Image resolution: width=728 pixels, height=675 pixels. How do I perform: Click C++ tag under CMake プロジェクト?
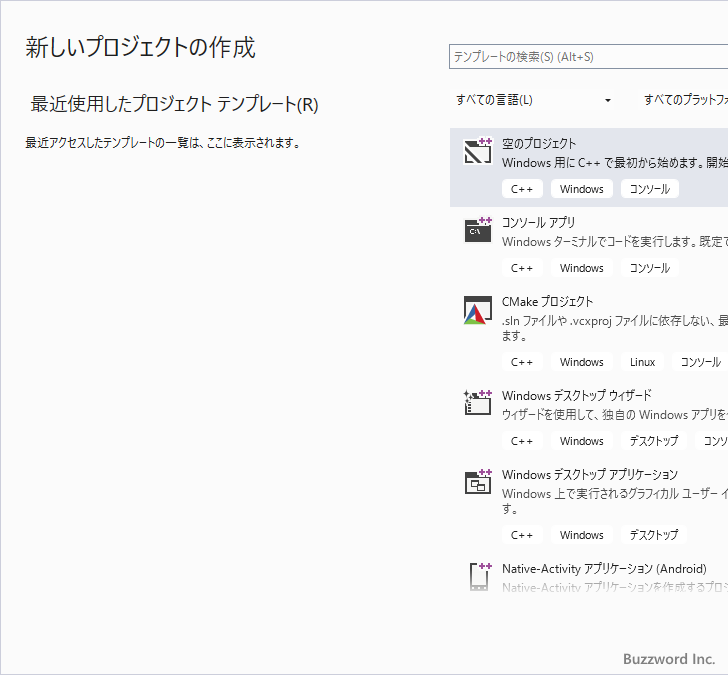tap(522, 362)
